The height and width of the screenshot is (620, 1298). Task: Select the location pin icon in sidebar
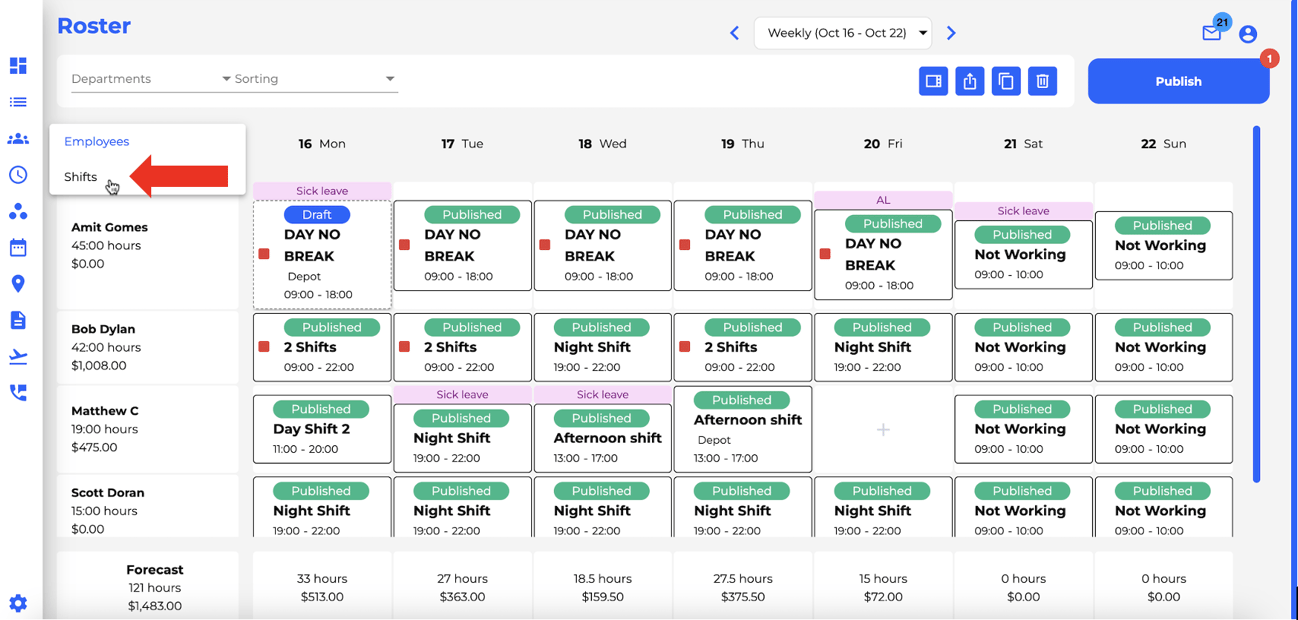(17, 283)
